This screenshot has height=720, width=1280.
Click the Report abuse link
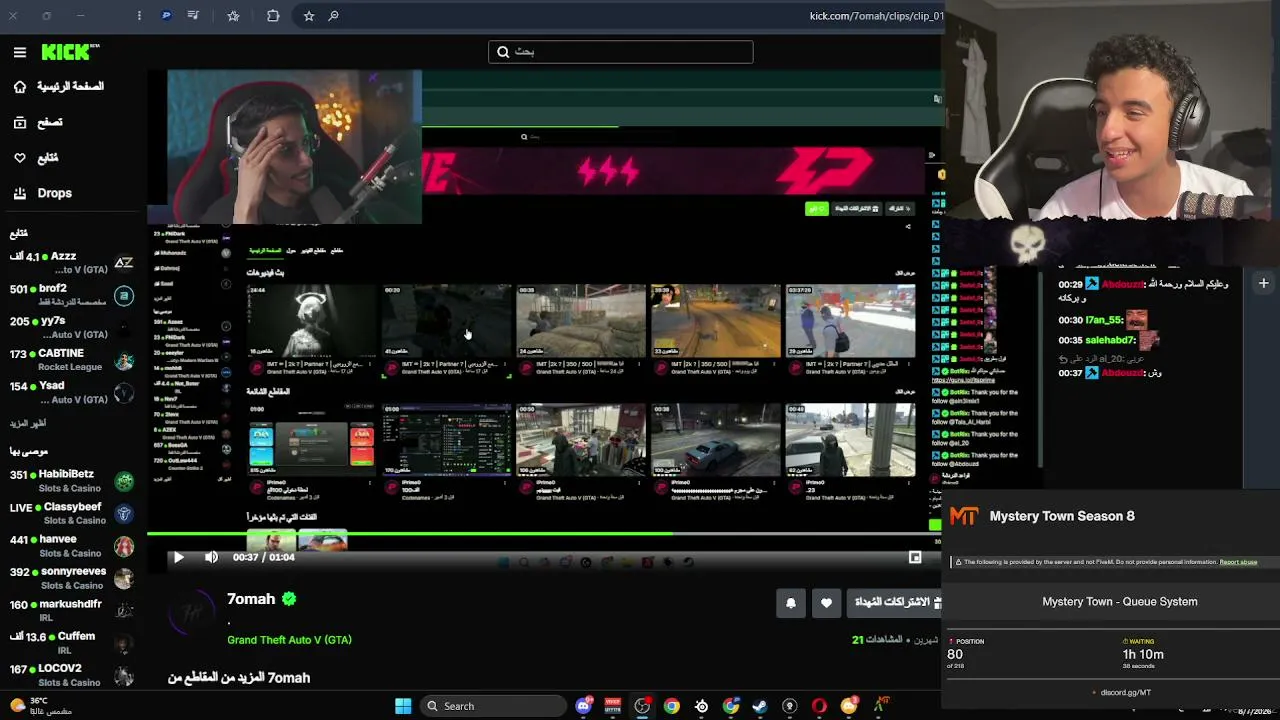[1238, 562]
